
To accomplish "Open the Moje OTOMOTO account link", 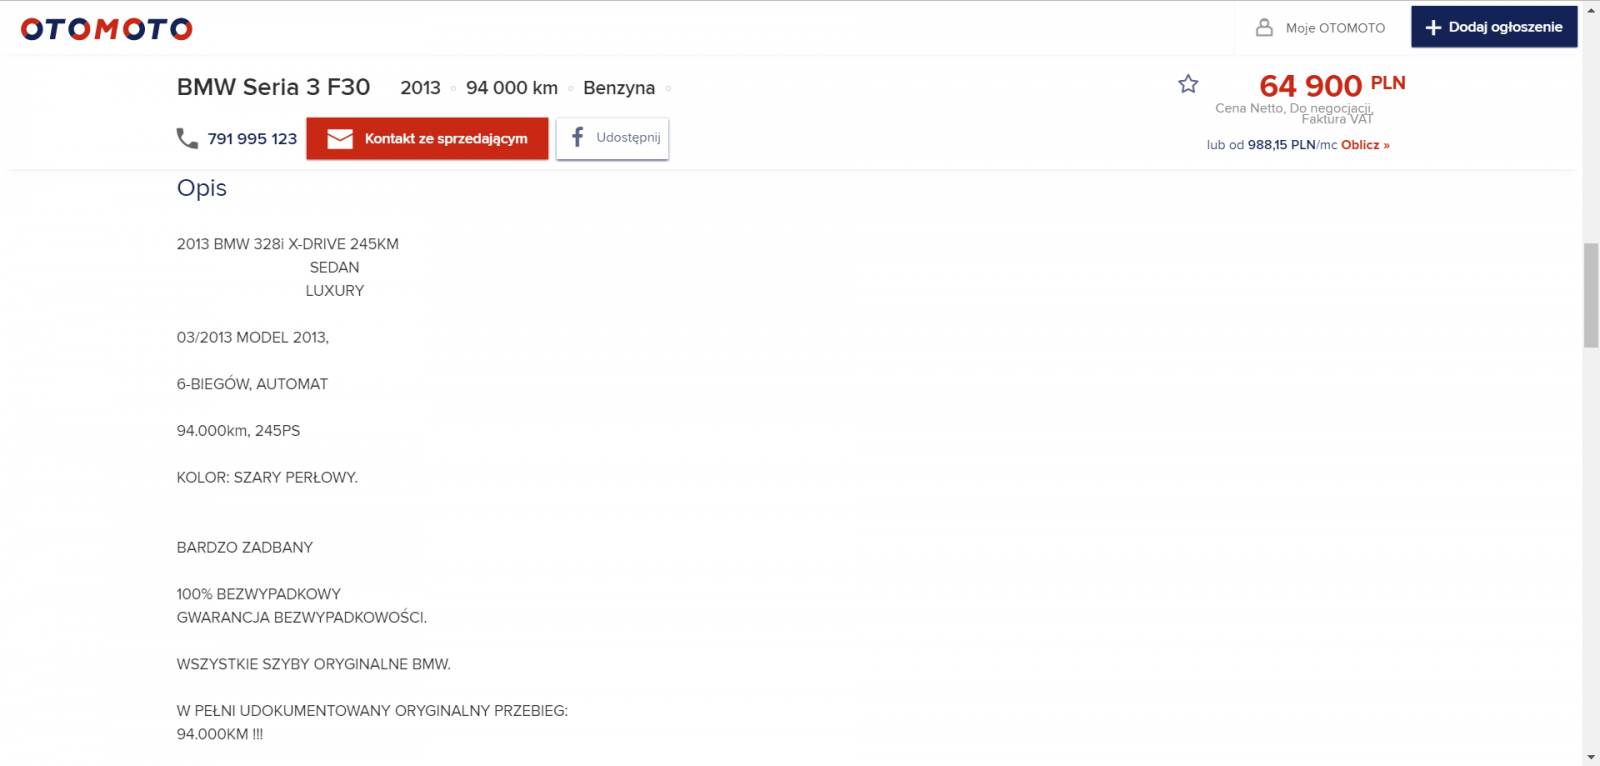I will tap(1335, 28).
